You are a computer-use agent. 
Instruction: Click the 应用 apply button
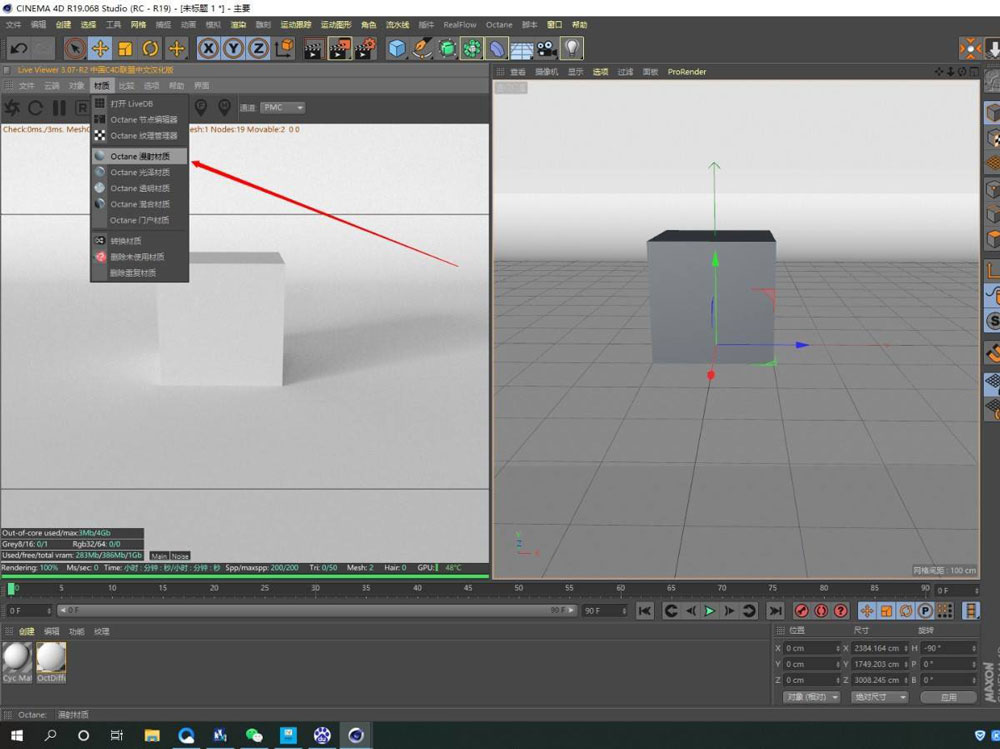click(x=948, y=697)
